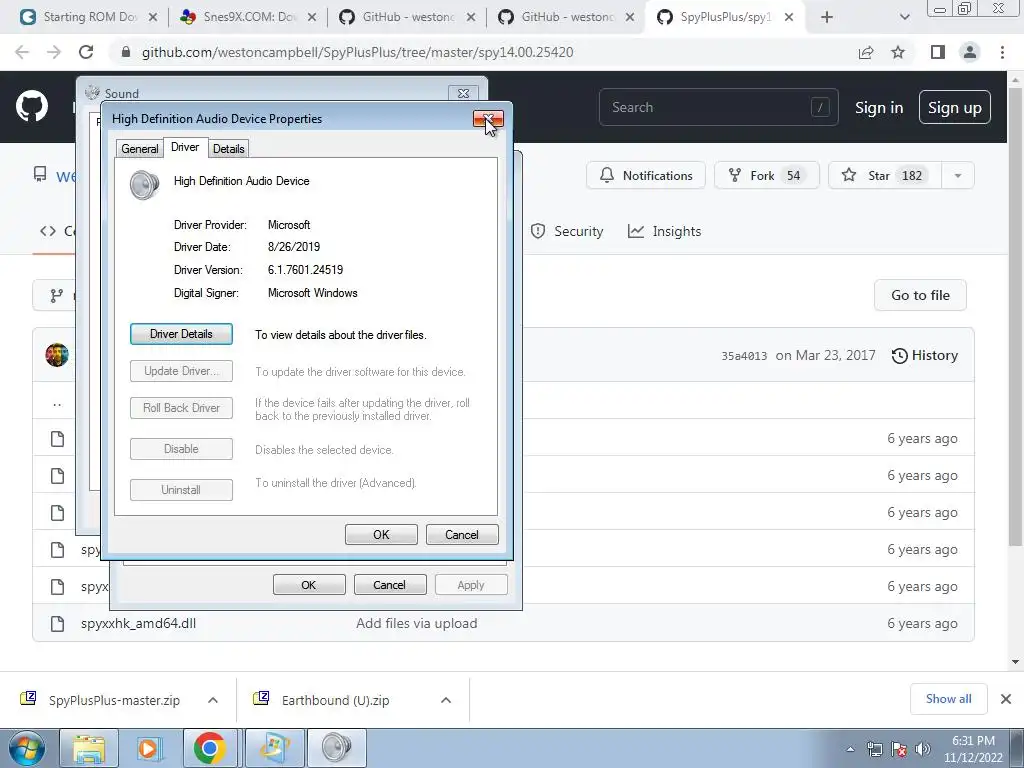
Task: Click OK in Audio Device Properties dialog
Action: pos(381,534)
